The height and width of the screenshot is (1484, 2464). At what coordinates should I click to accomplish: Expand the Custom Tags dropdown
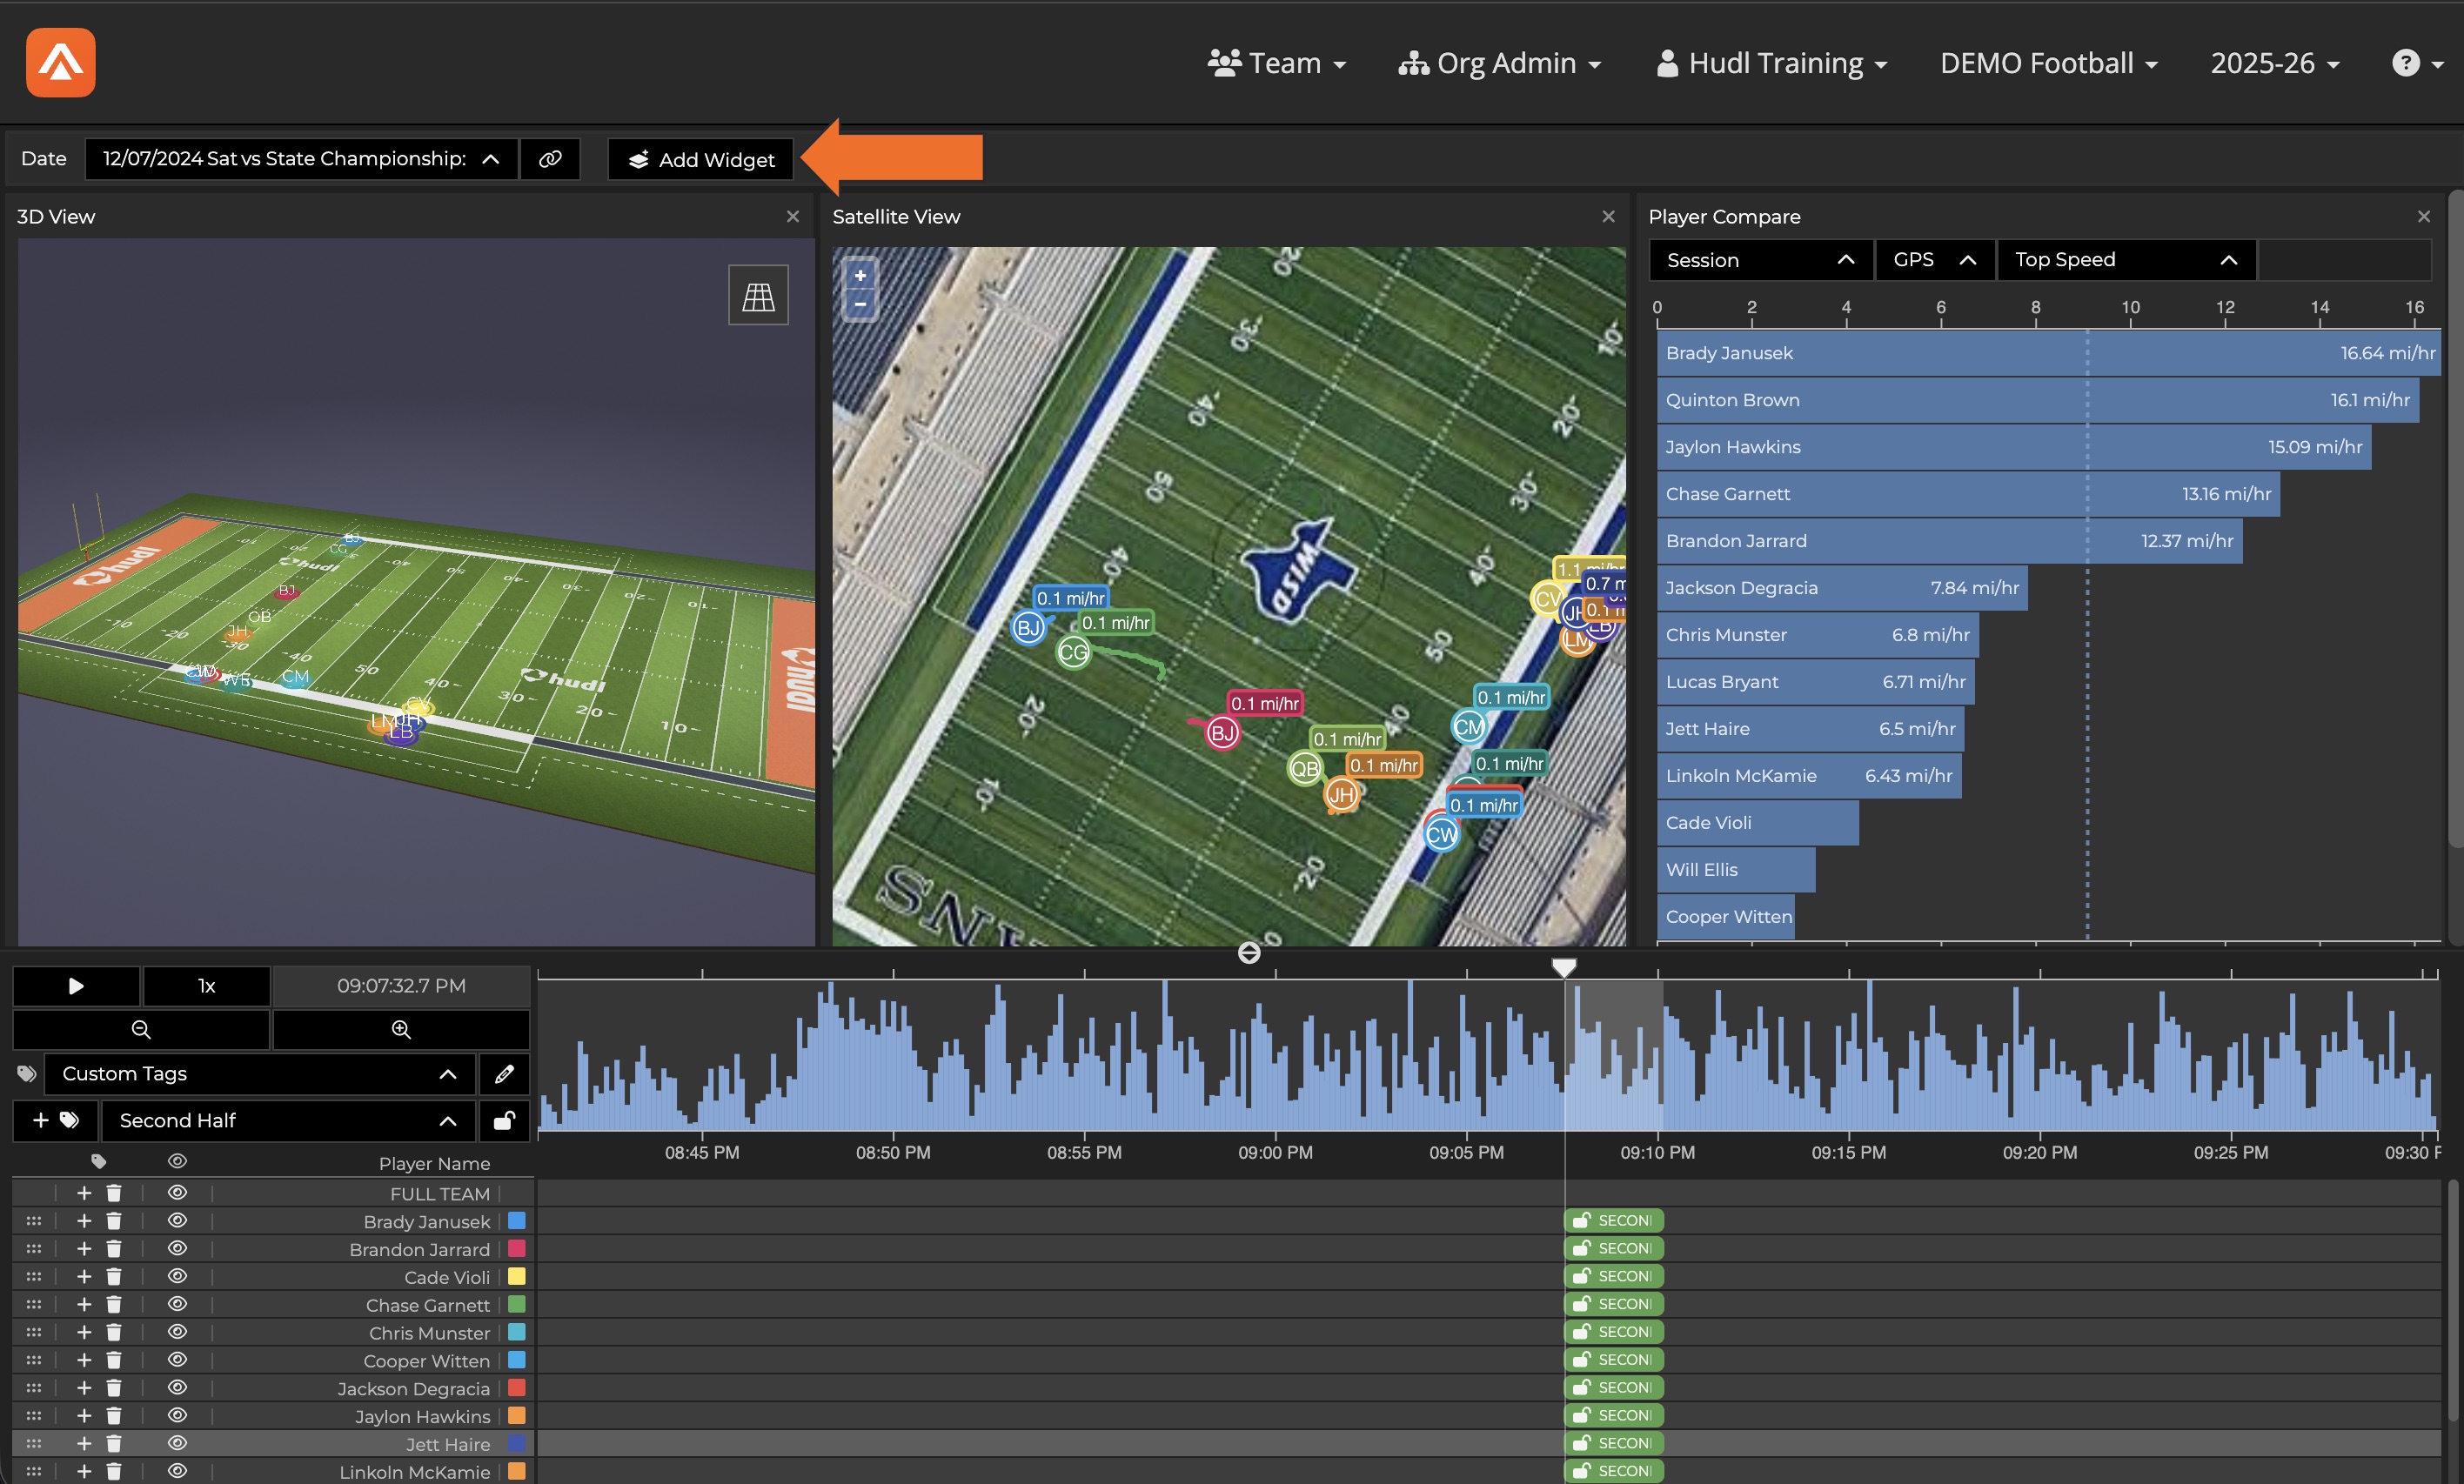[x=260, y=1074]
